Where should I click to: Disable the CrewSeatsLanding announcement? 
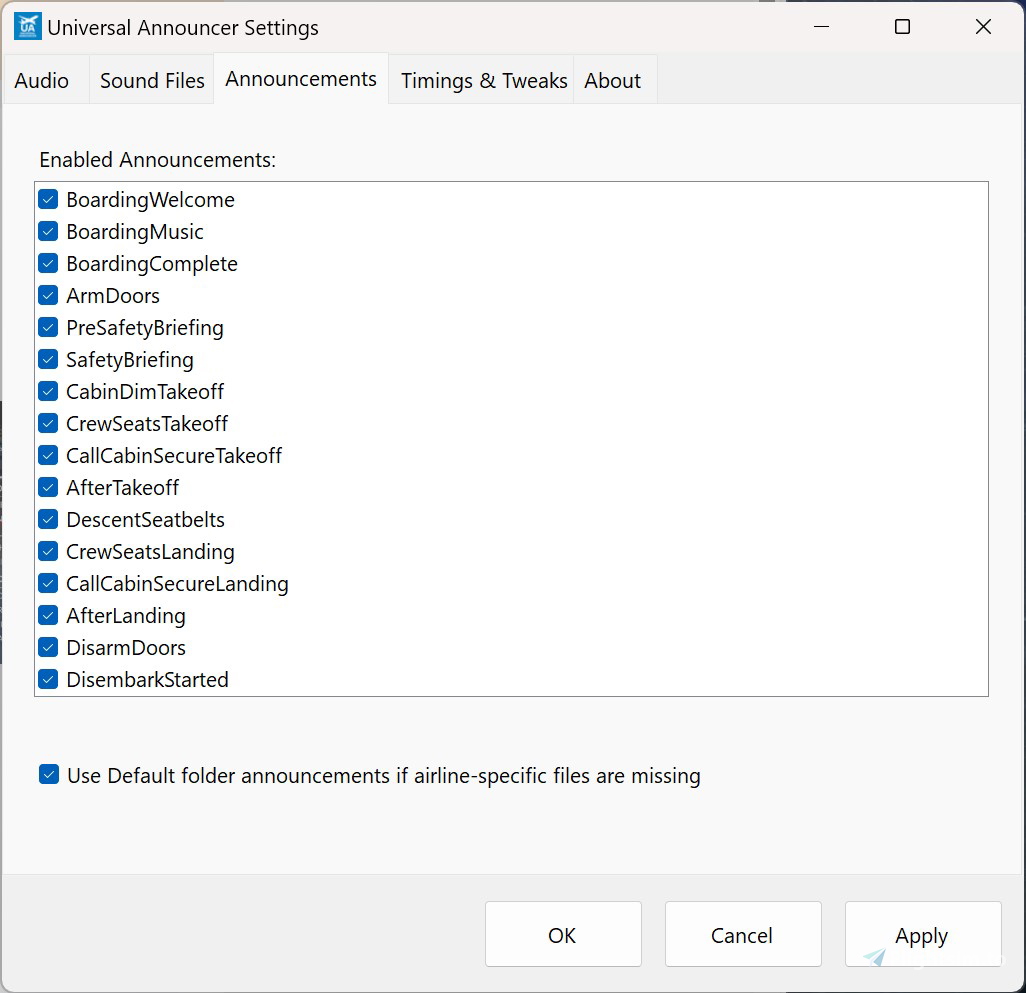click(48, 551)
